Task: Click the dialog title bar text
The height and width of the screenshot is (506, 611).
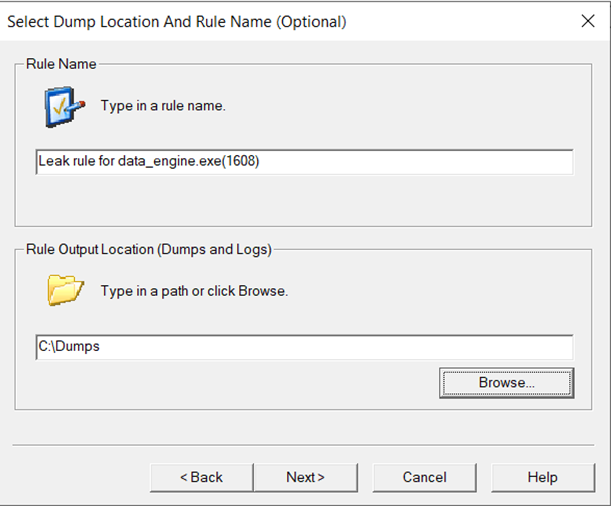Action: [178, 21]
